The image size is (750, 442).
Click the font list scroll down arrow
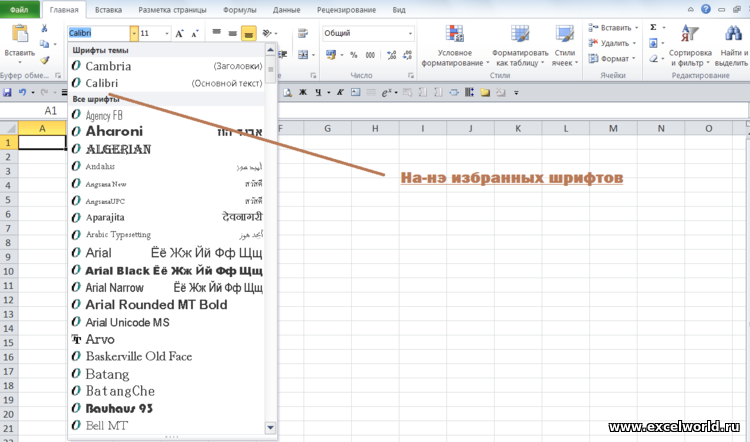click(270, 427)
